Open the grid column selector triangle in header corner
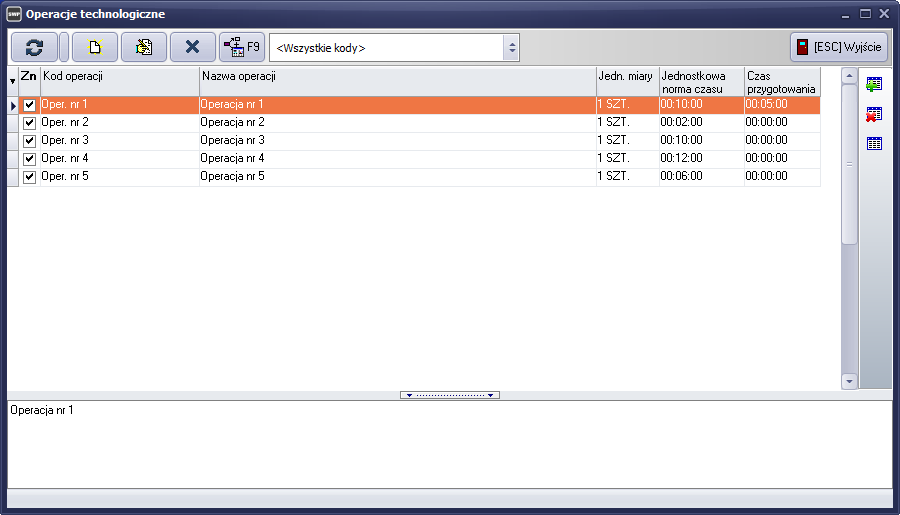 [x=13, y=82]
